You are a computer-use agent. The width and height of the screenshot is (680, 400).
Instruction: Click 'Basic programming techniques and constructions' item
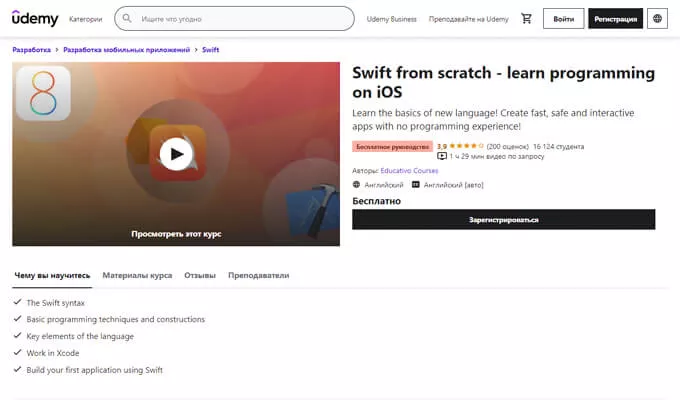click(115, 319)
